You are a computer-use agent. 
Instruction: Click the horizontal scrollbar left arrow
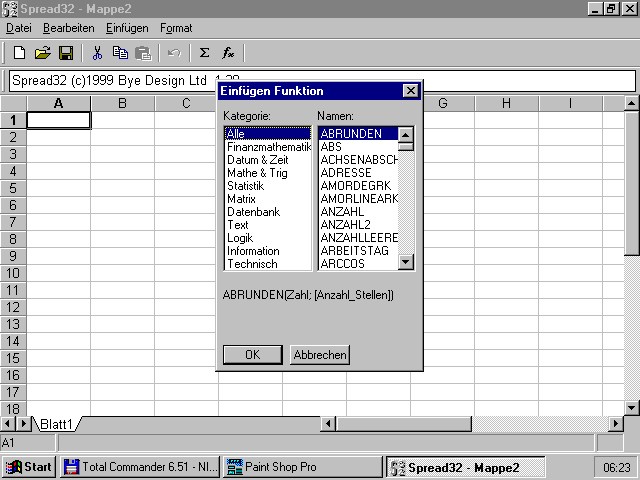point(328,424)
